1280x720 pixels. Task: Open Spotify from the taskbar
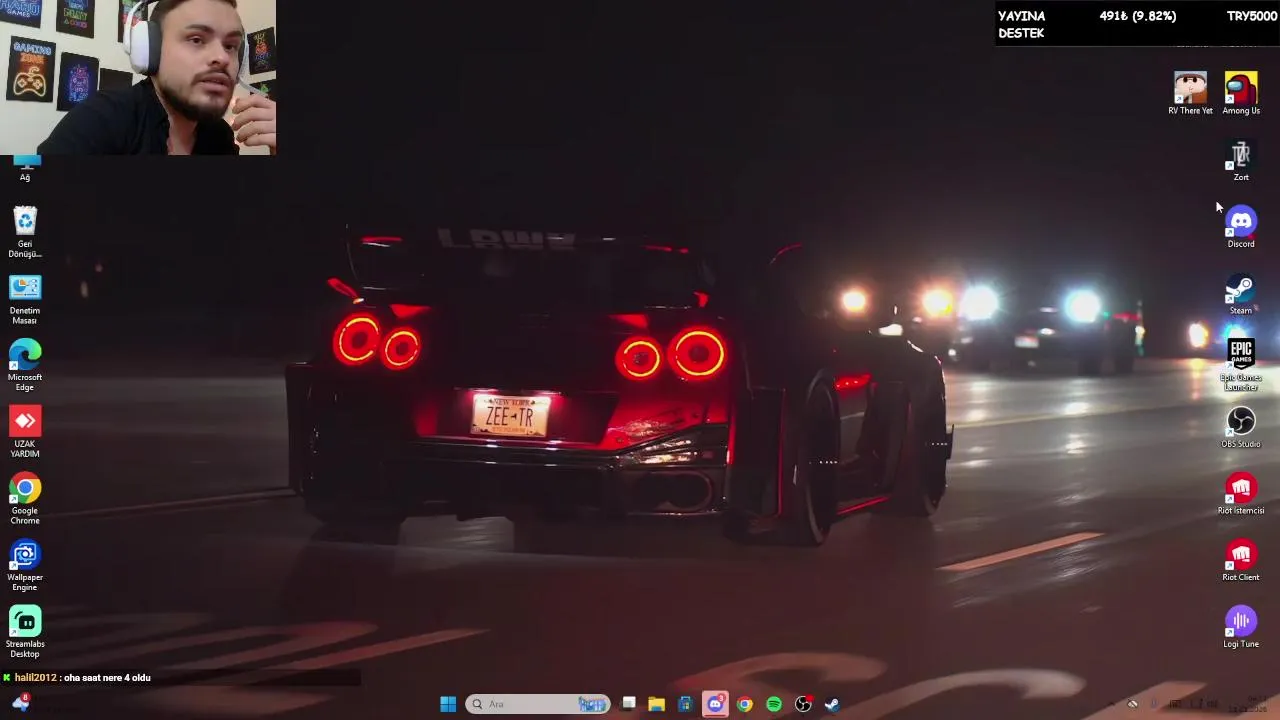(774, 704)
